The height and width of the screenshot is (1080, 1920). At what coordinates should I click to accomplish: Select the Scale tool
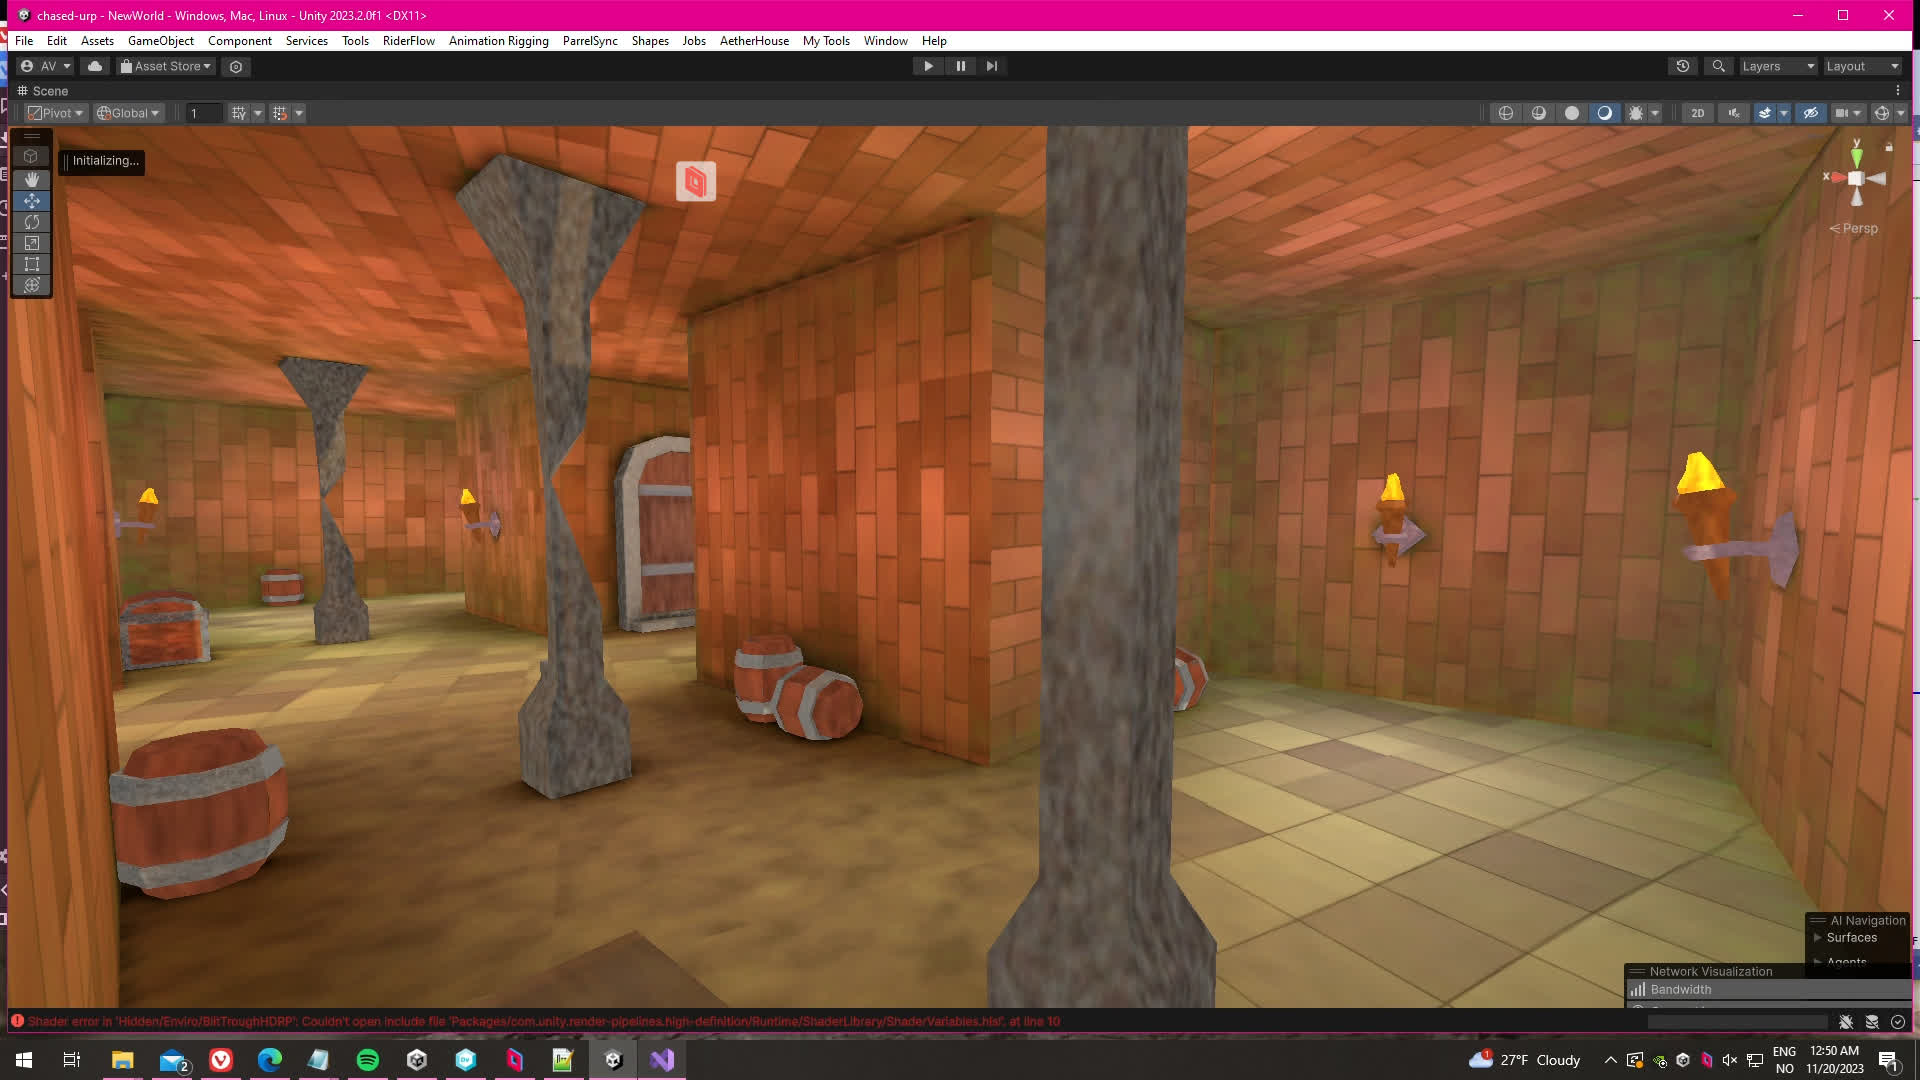[x=32, y=243]
